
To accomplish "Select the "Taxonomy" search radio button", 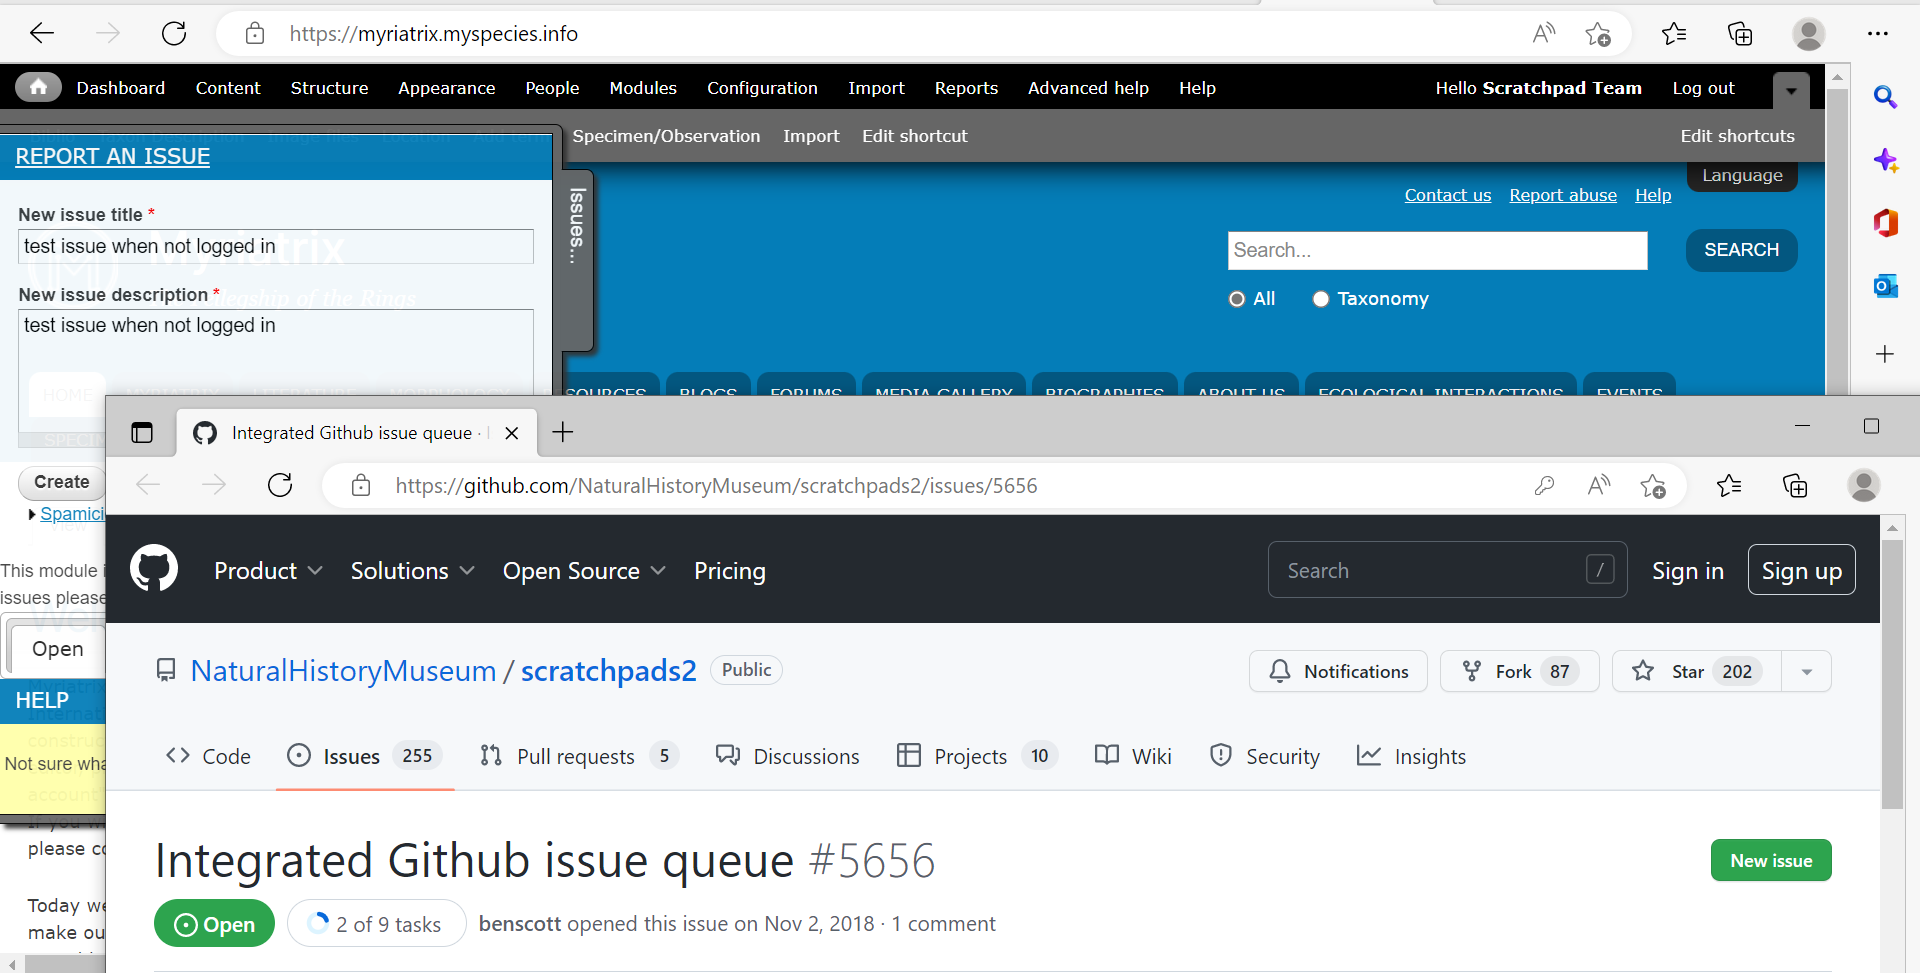I will click(x=1321, y=298).
